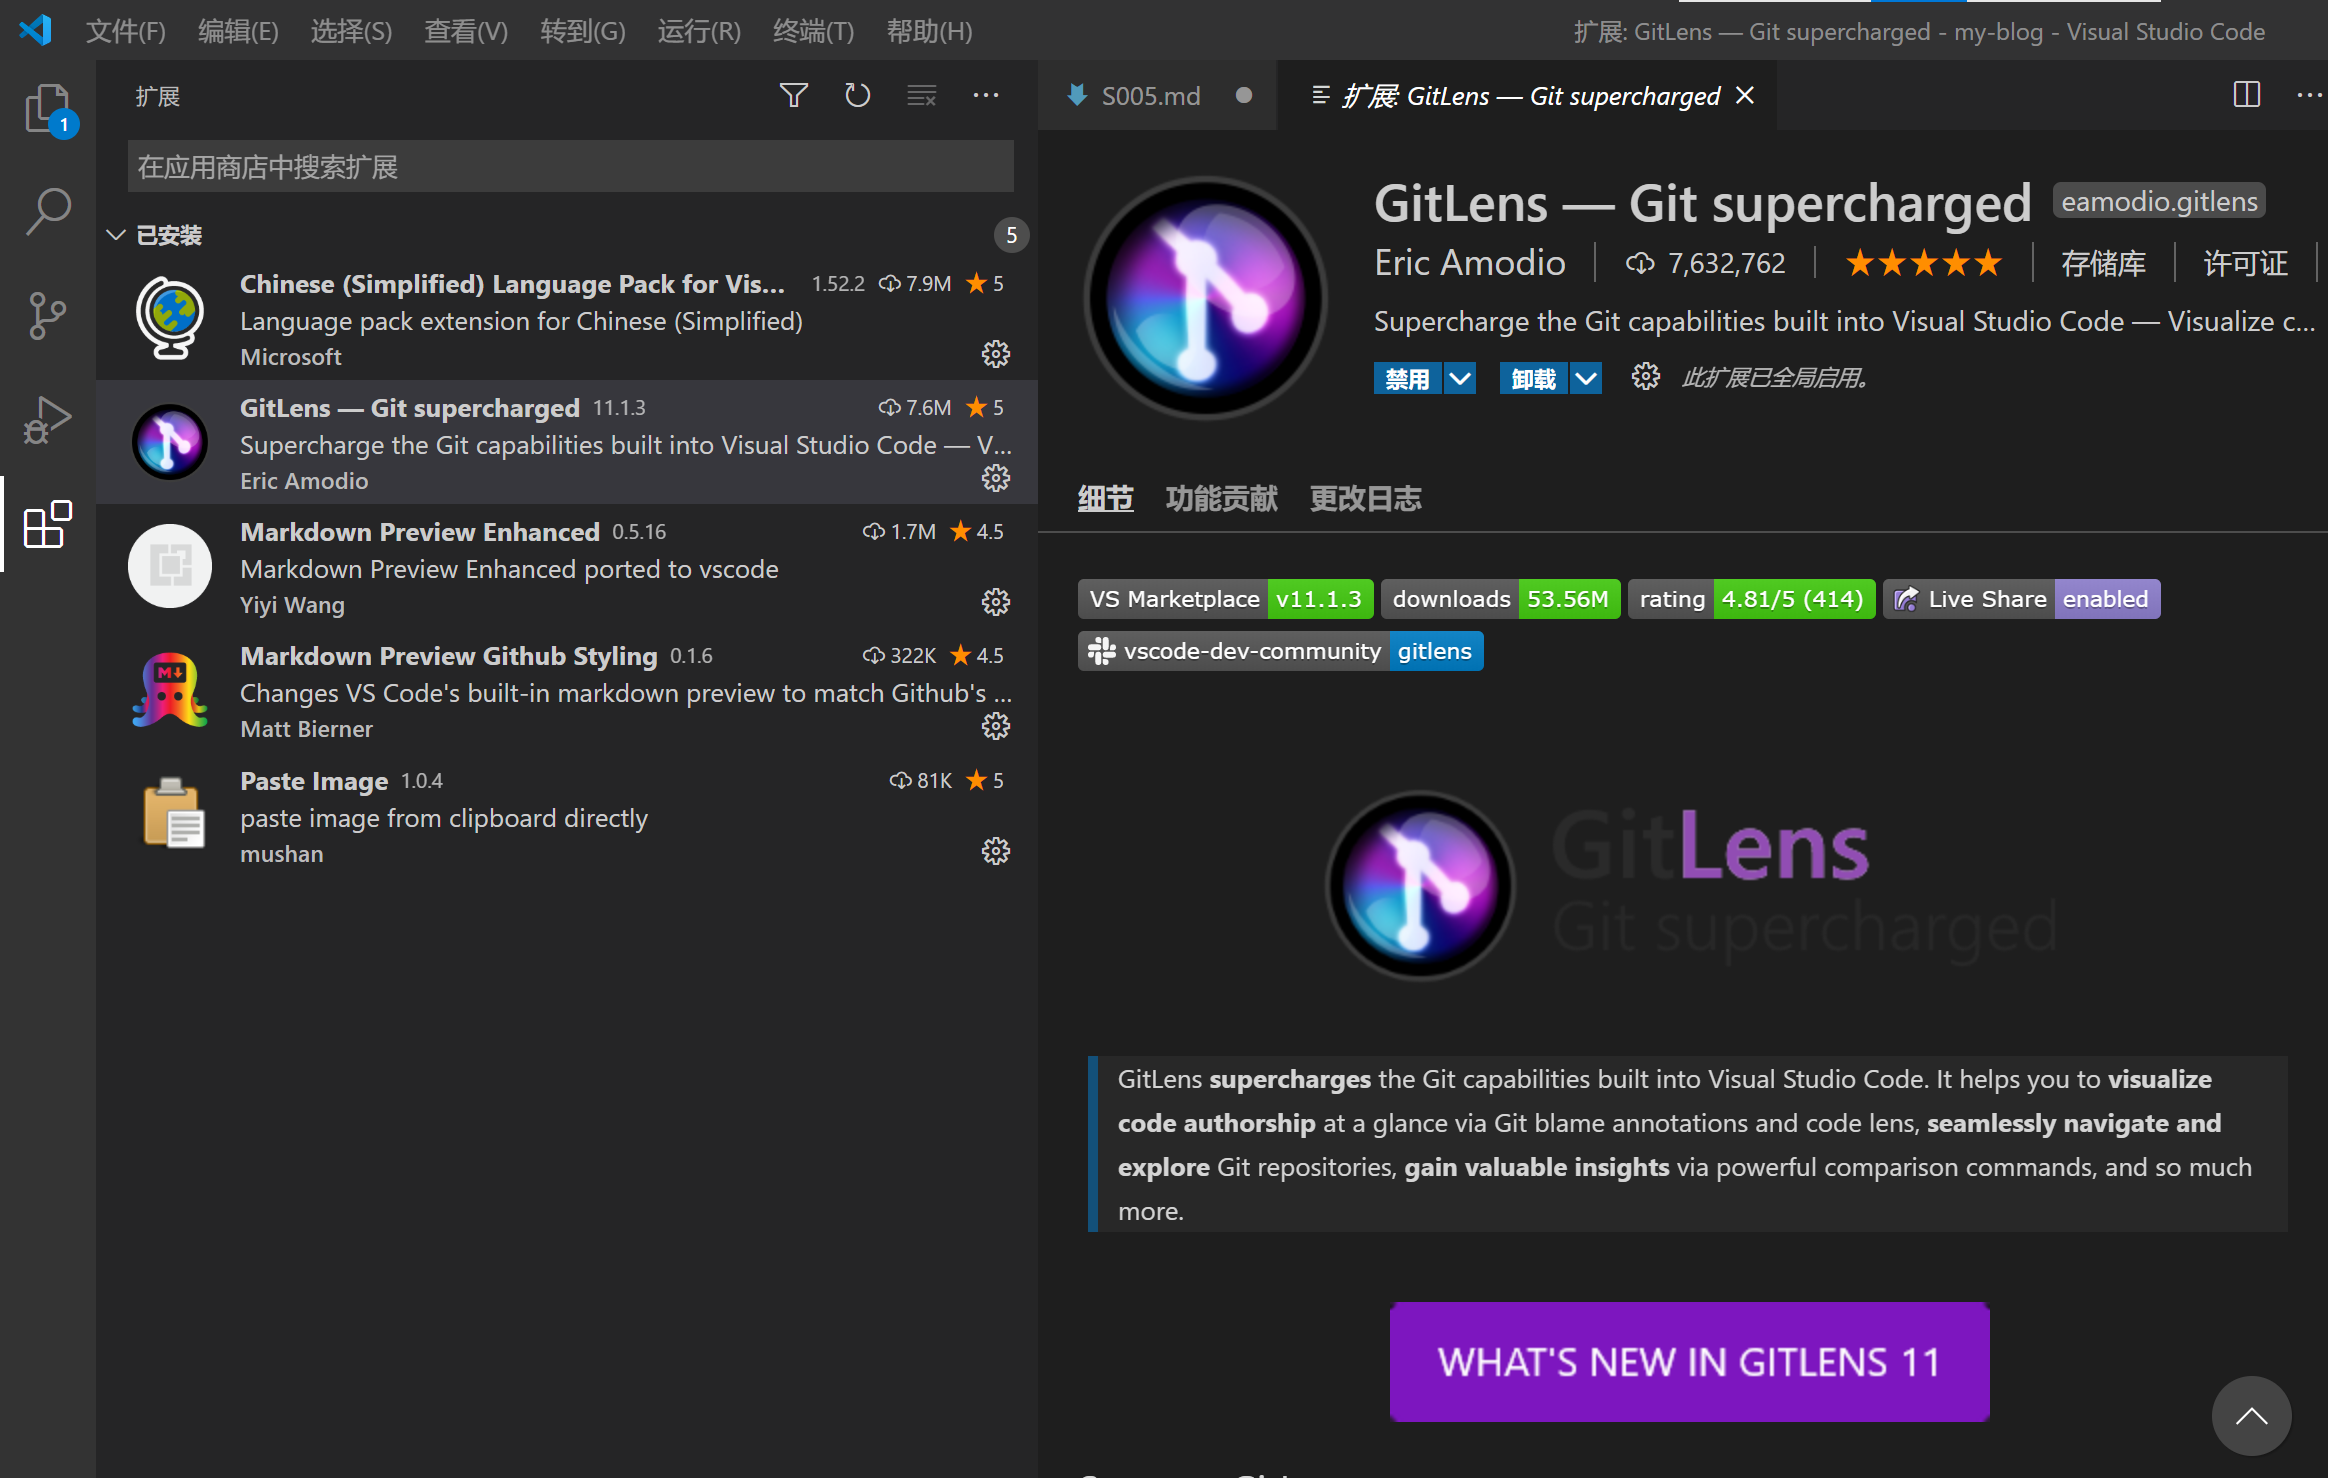Screen dimensions: 2328x1478
Task: Click the extension search input field
Action: point(570,167)
